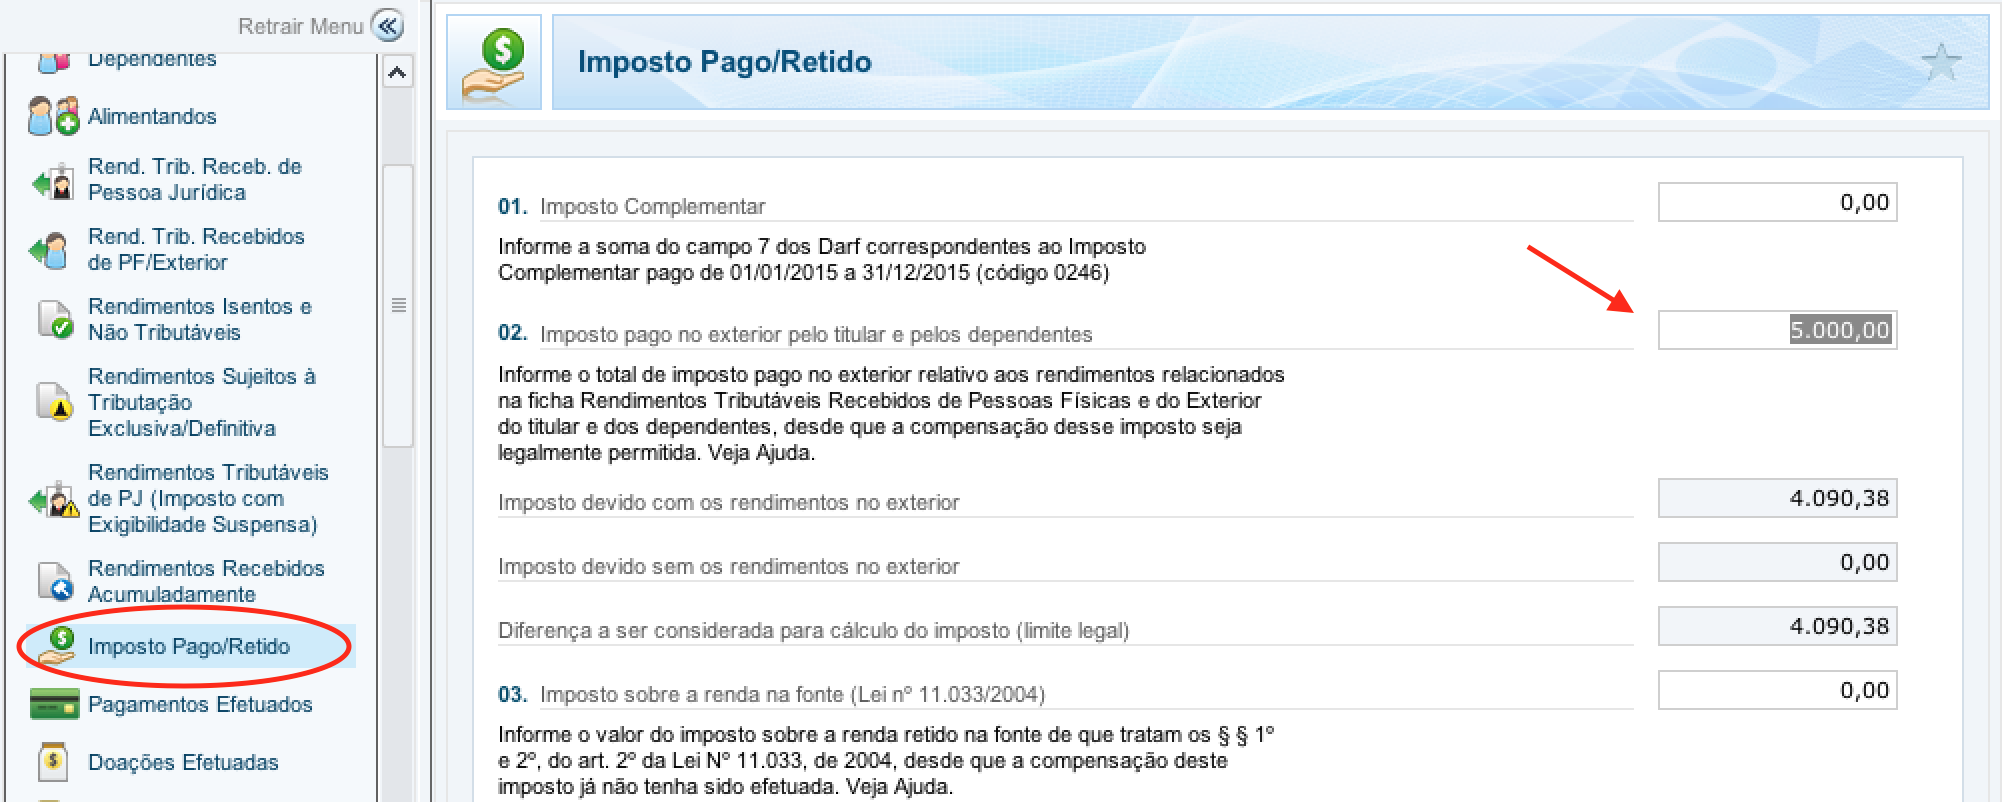Click the Rend. Trib. Receb. de Pessoa Jurídica icon
The height and width of the screenshot is (802, 2002).
point(53,181)
